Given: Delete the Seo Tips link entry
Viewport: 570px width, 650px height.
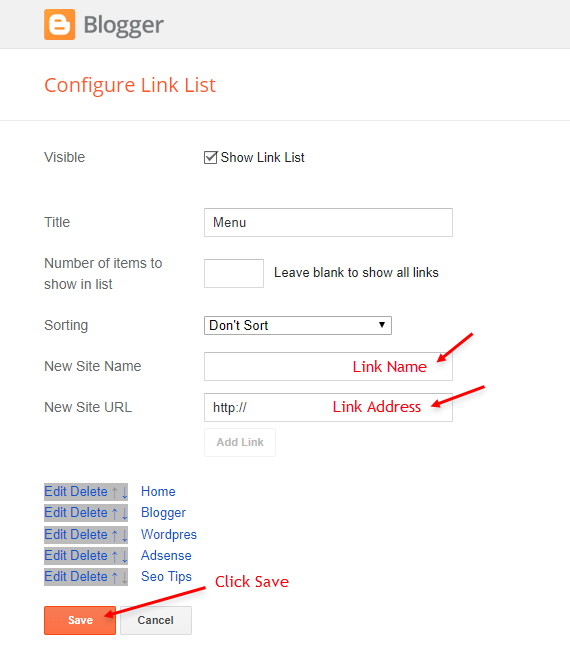Looking at the screenshot, I should tap(89, 577).
